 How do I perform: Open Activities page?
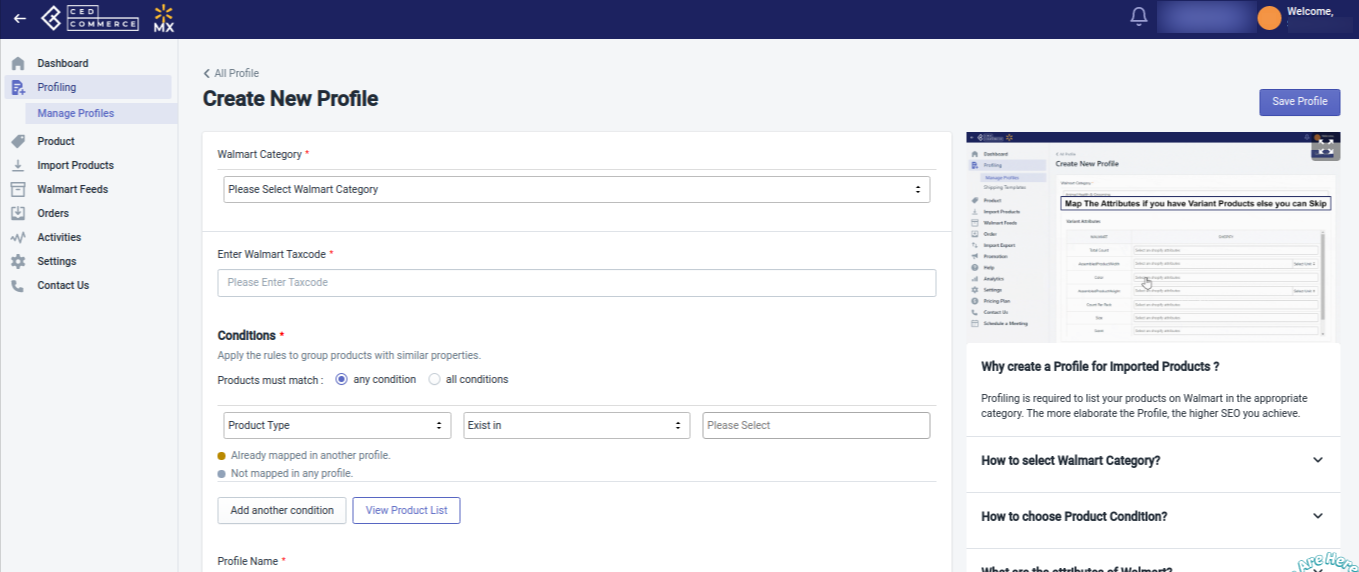point(59,237)
